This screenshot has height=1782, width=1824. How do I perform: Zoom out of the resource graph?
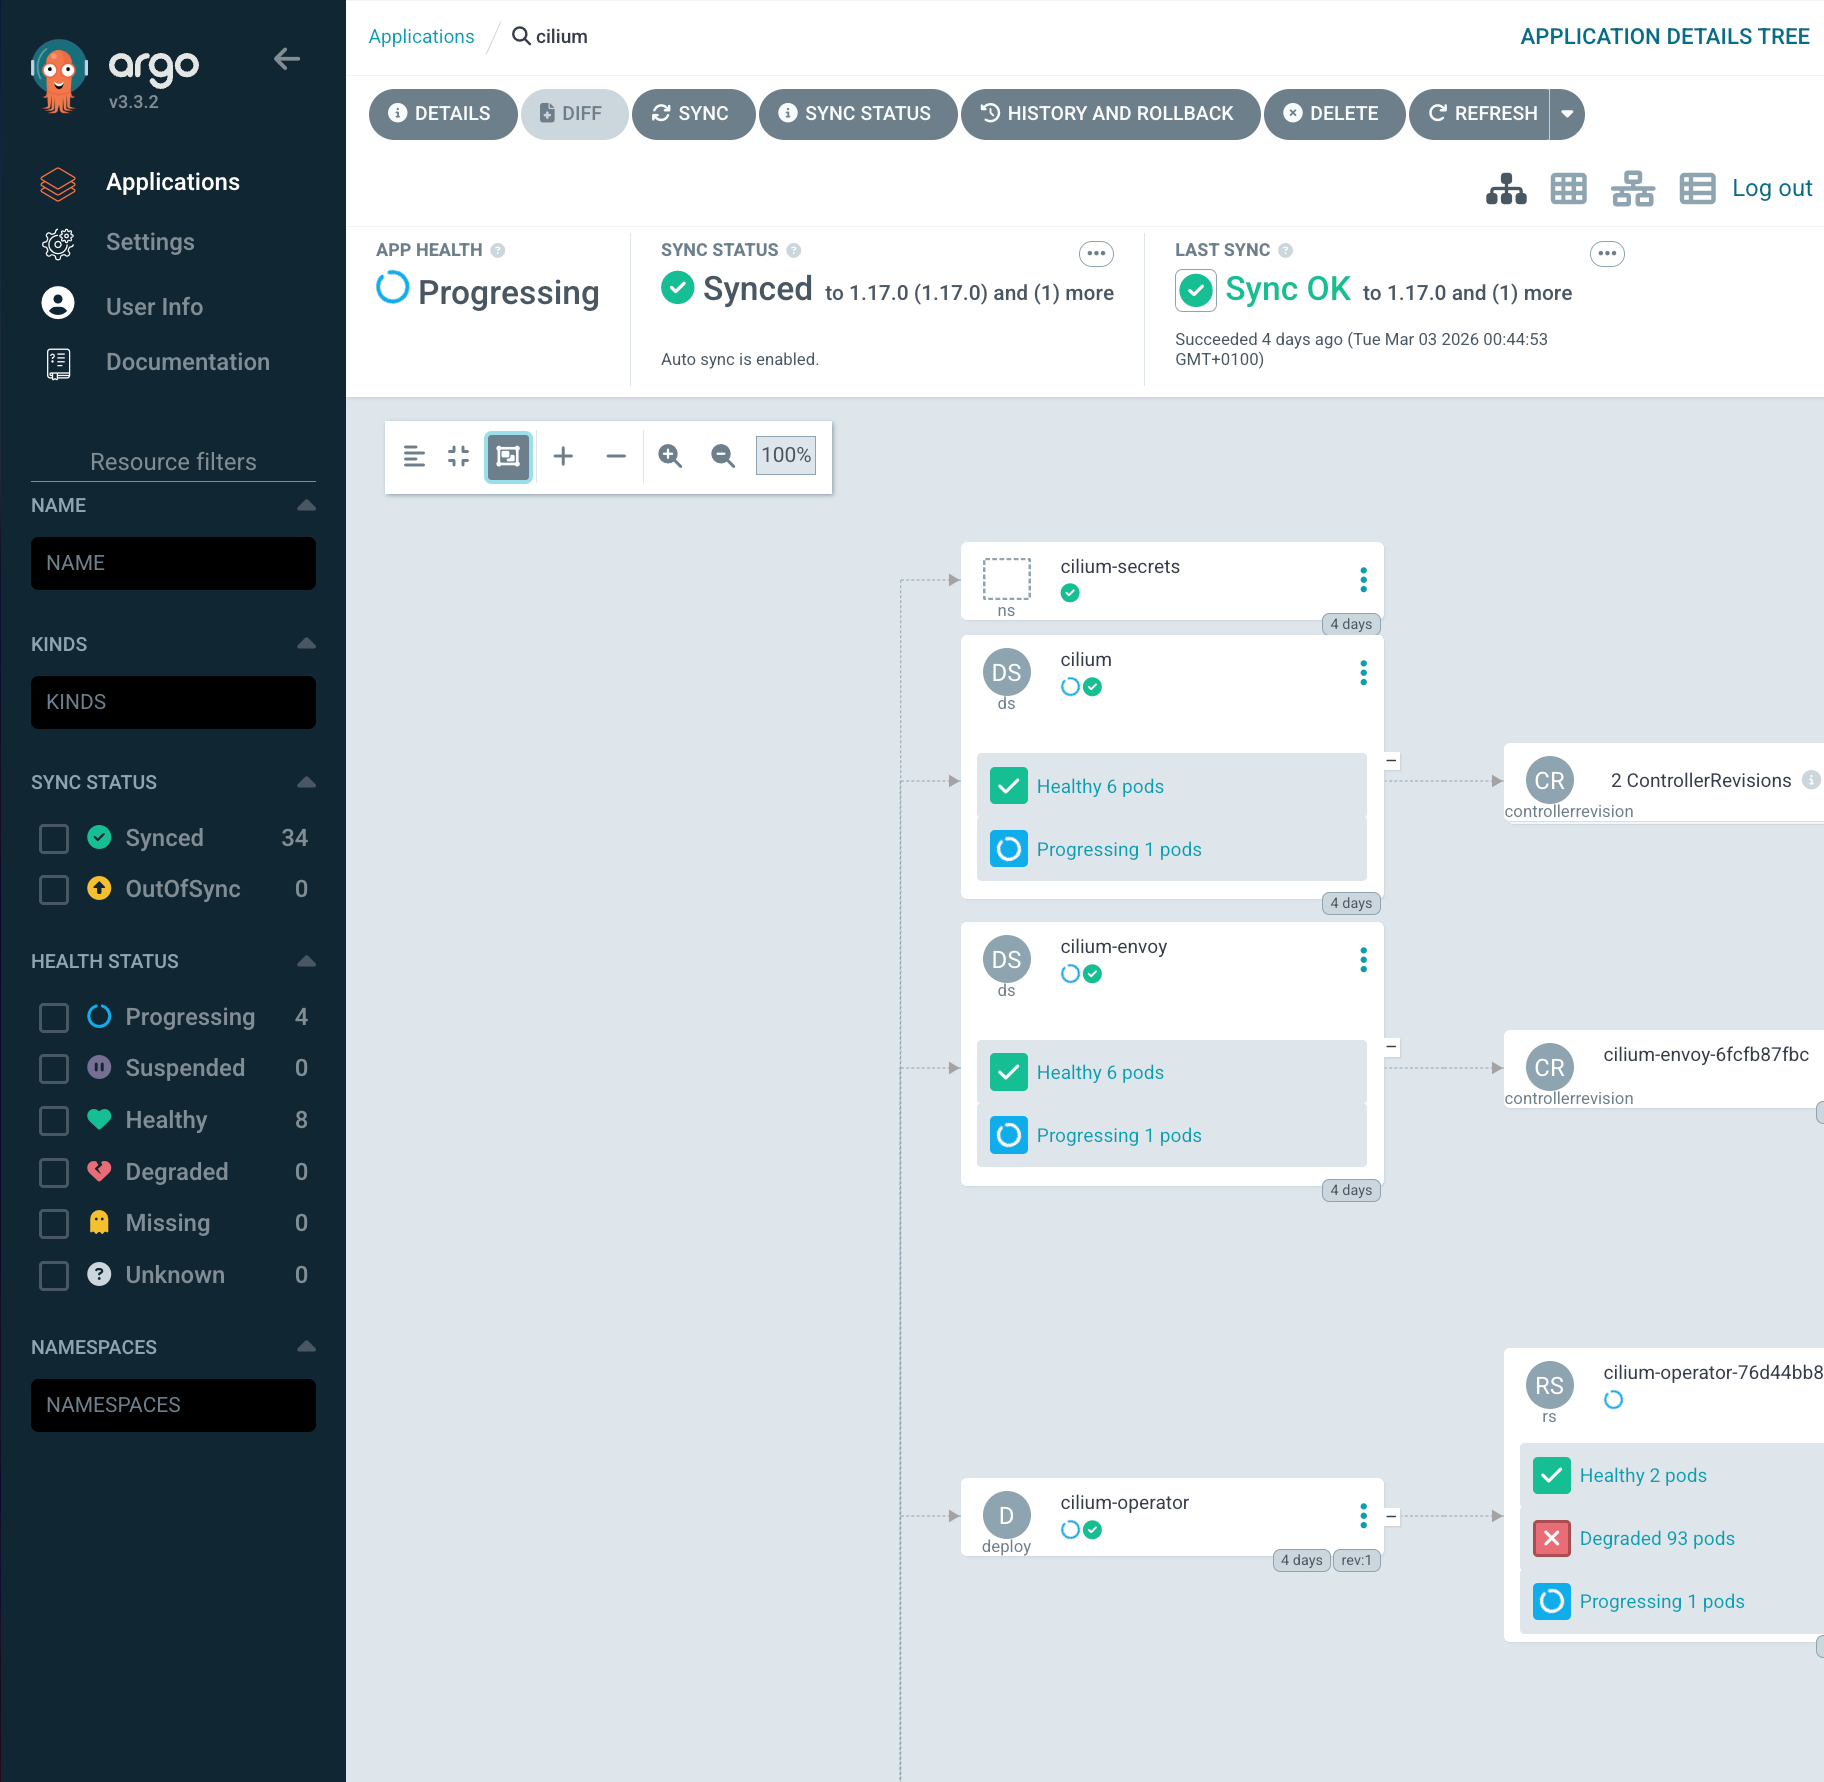tap(722, 456)
